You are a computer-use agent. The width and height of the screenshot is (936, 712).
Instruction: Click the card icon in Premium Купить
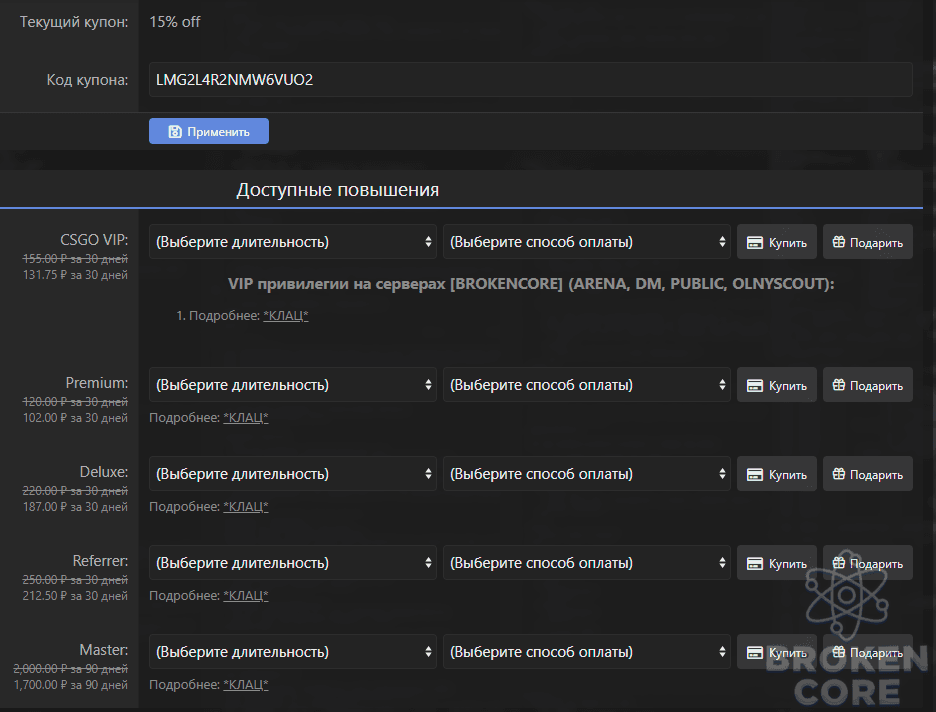pyautogui.click(x=755, y=386)
